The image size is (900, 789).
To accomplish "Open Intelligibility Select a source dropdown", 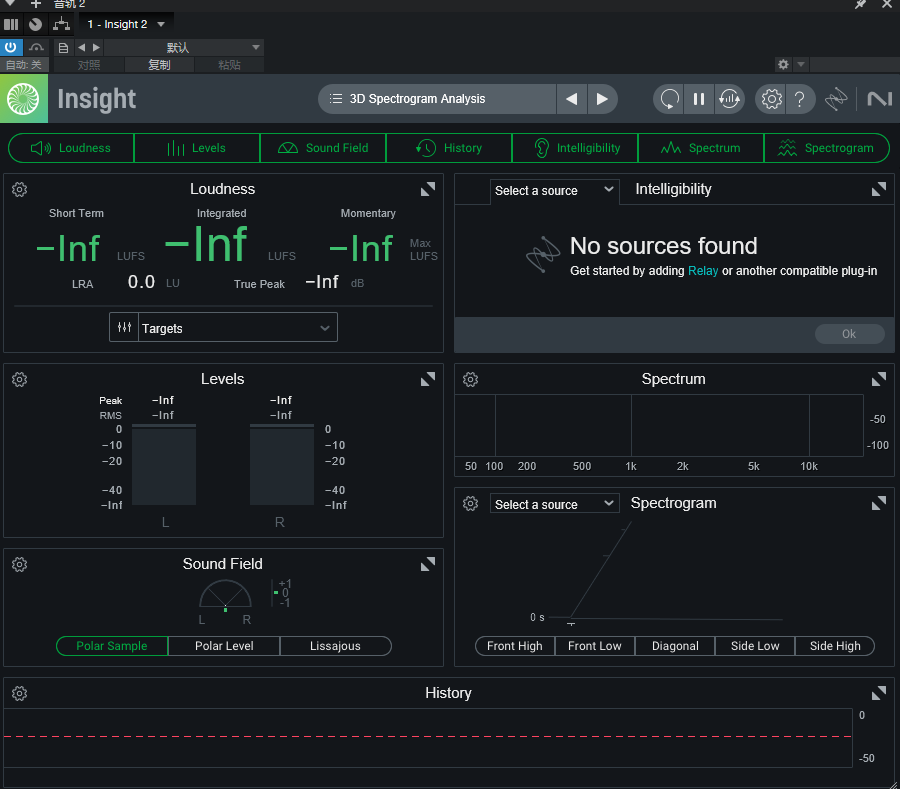I will (x=554, y=191).
